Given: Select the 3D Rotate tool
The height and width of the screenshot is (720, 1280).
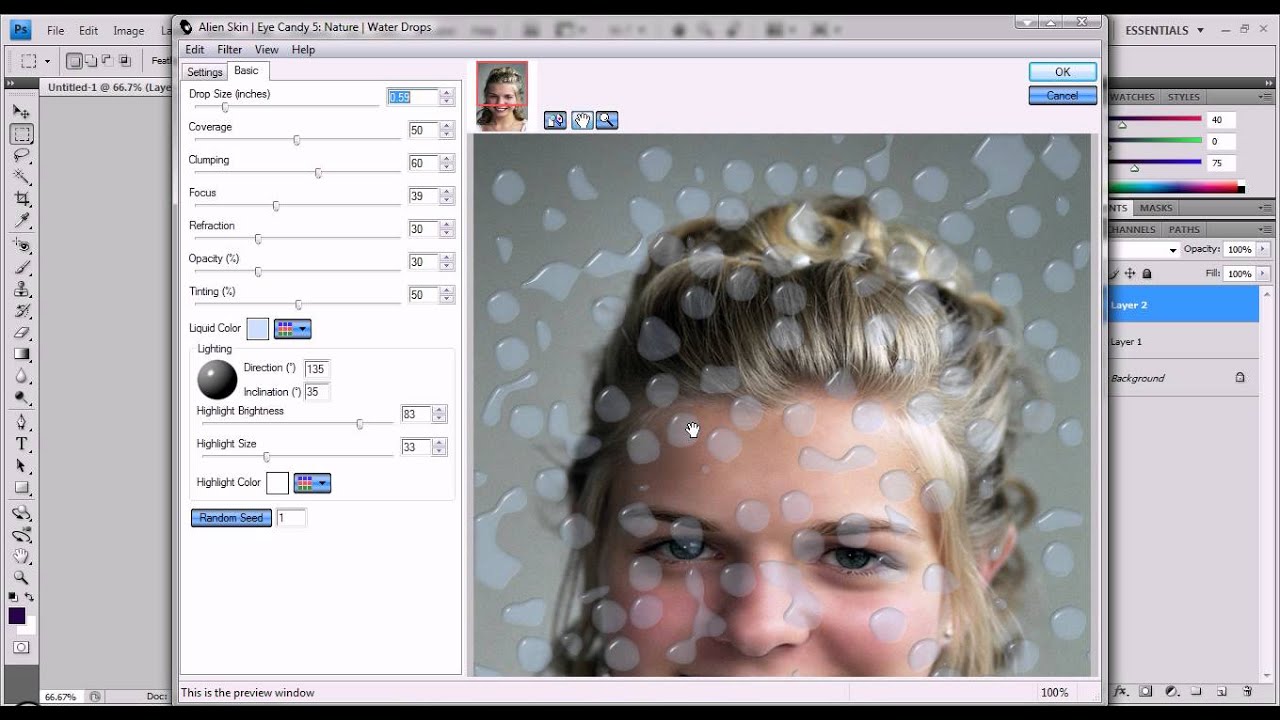Looking at the screenshot, I should pyautogui.click(x=21, y=513).
